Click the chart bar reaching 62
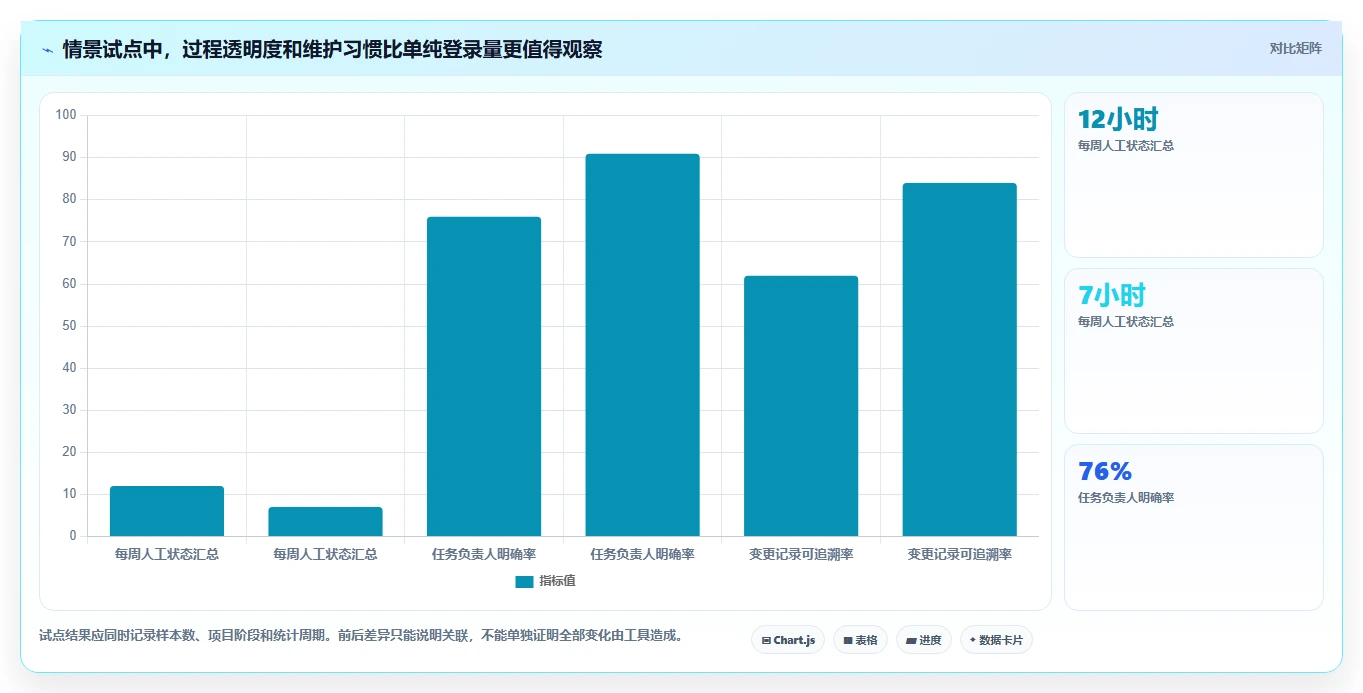Image resolution: width=1363 pixels, height=693 pixels. pos(801,406)
